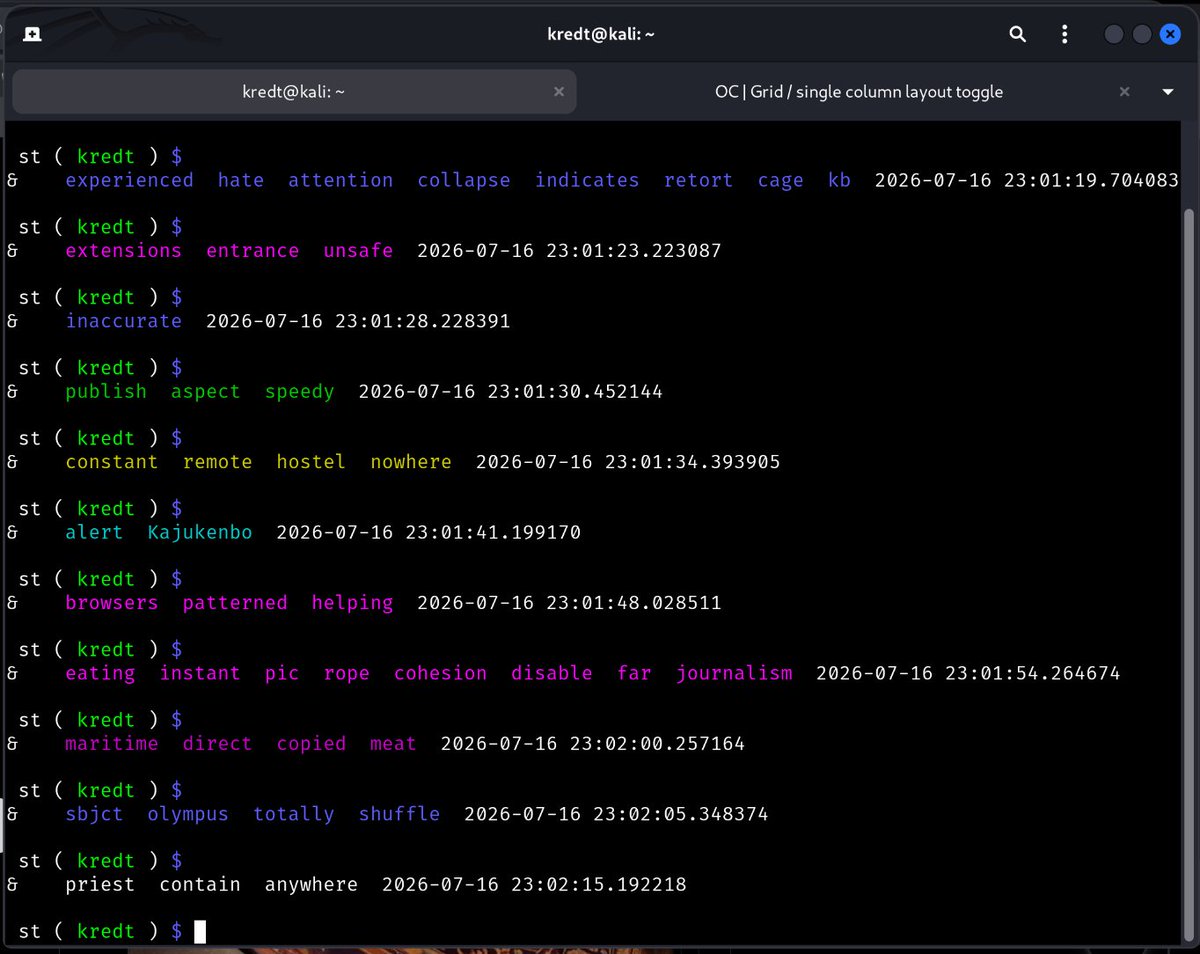
Task: Click the word 'totally' in output
Action: pos(293,815)
